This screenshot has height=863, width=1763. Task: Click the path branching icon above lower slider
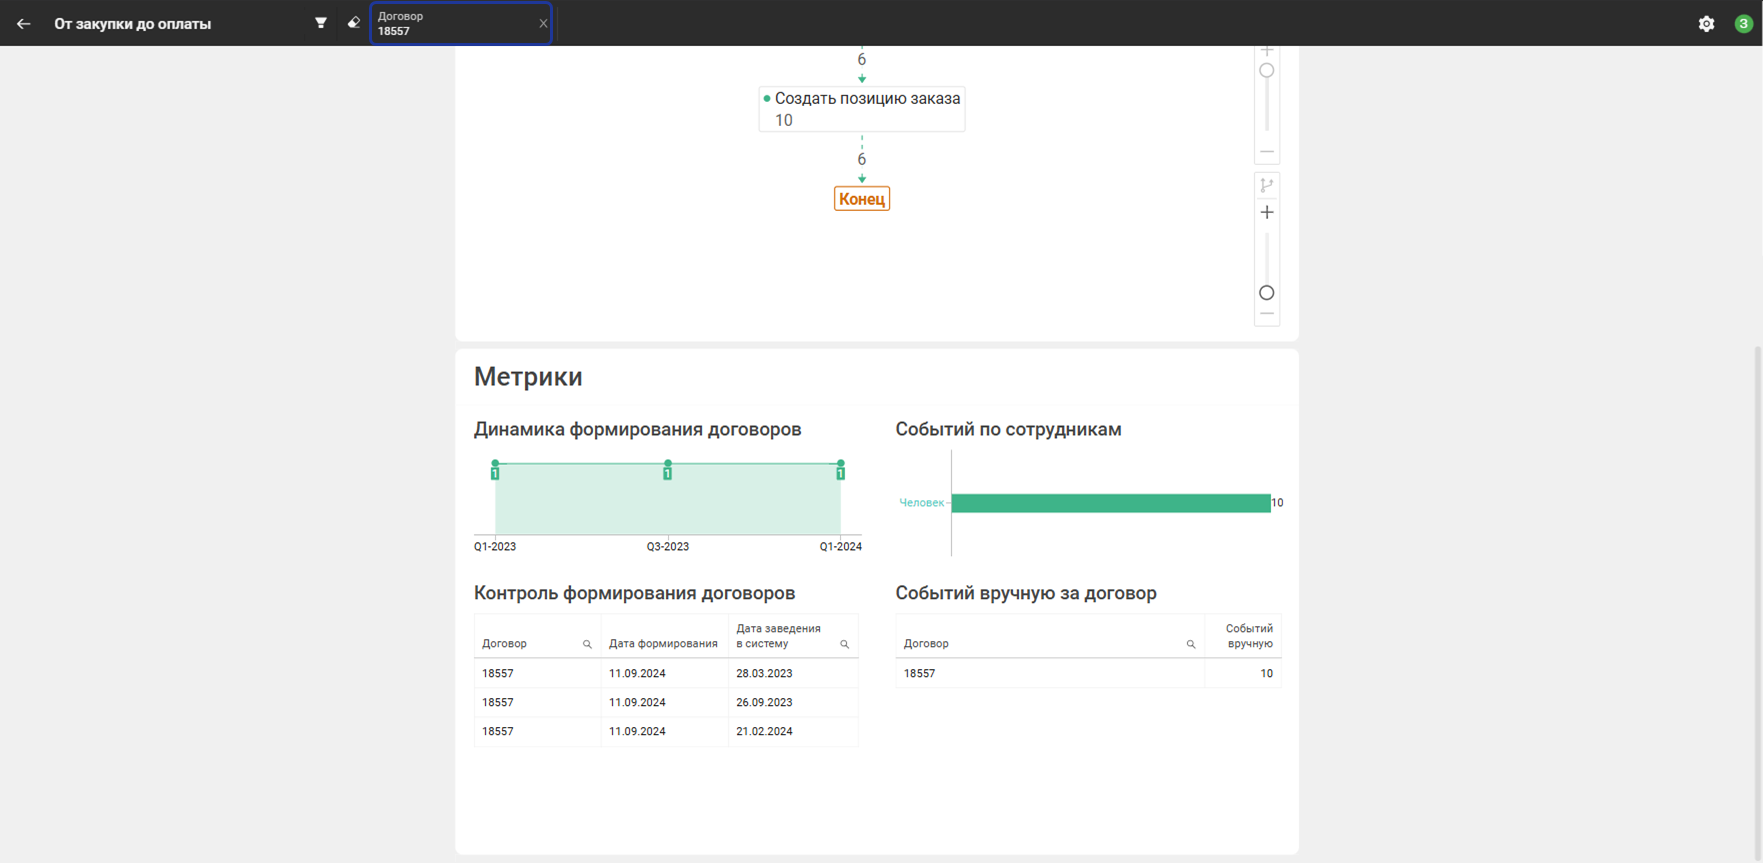point(1267,185)
